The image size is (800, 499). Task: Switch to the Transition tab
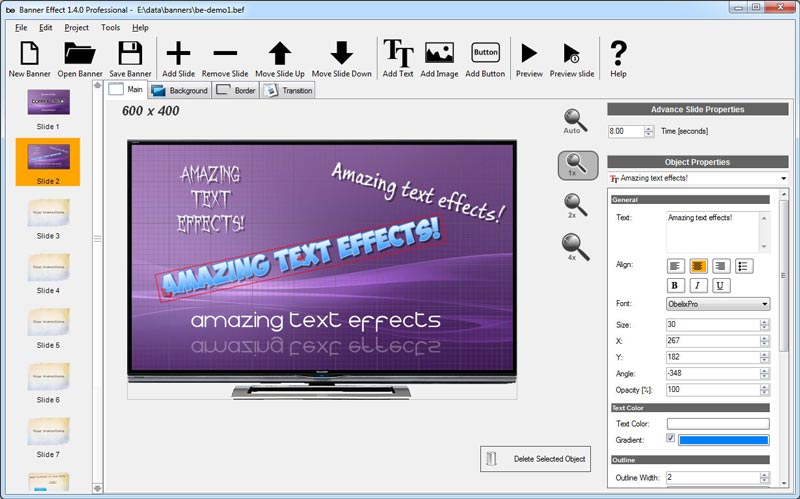(x=288, y=90)
